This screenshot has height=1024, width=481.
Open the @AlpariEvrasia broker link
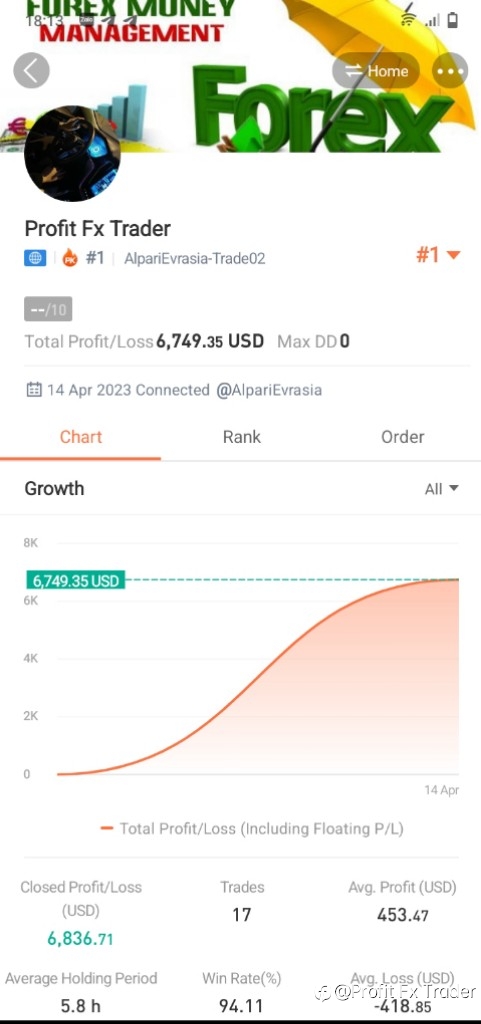(269, 391)
